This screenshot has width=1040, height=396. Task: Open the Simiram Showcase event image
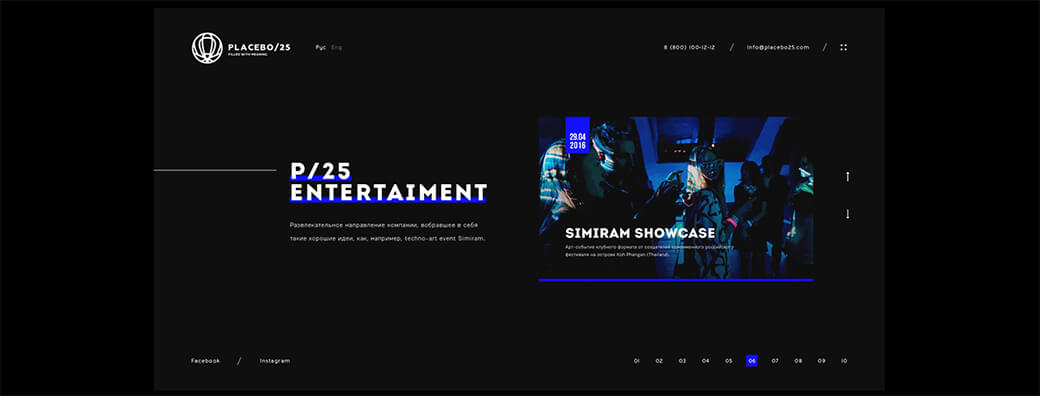(676, 198)
